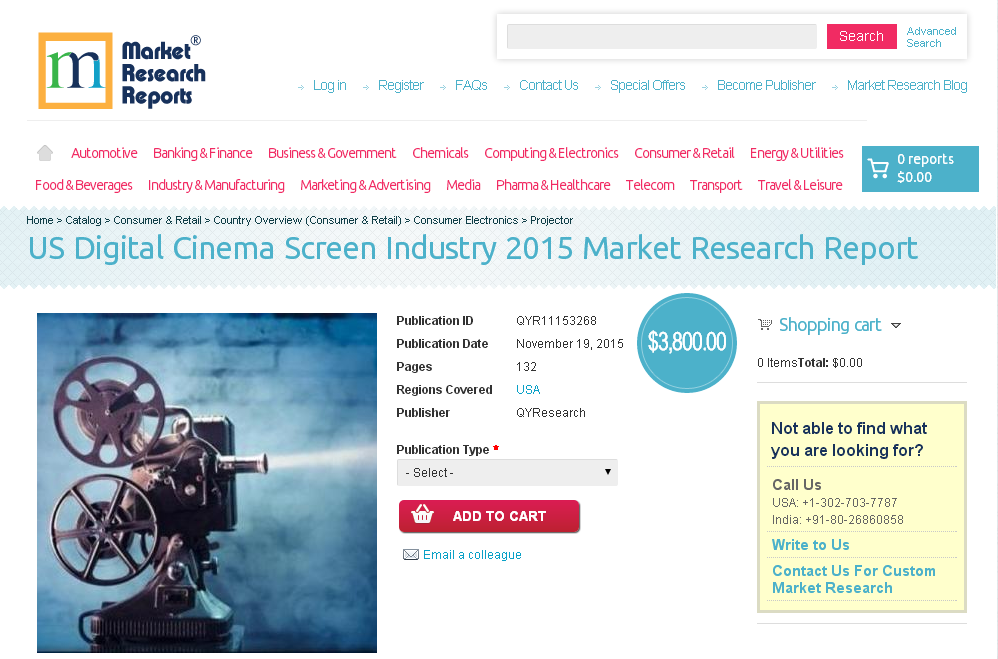Open the Advanced Search link
The width and height of the screenshot is (998, 659).
click(931, 37)
